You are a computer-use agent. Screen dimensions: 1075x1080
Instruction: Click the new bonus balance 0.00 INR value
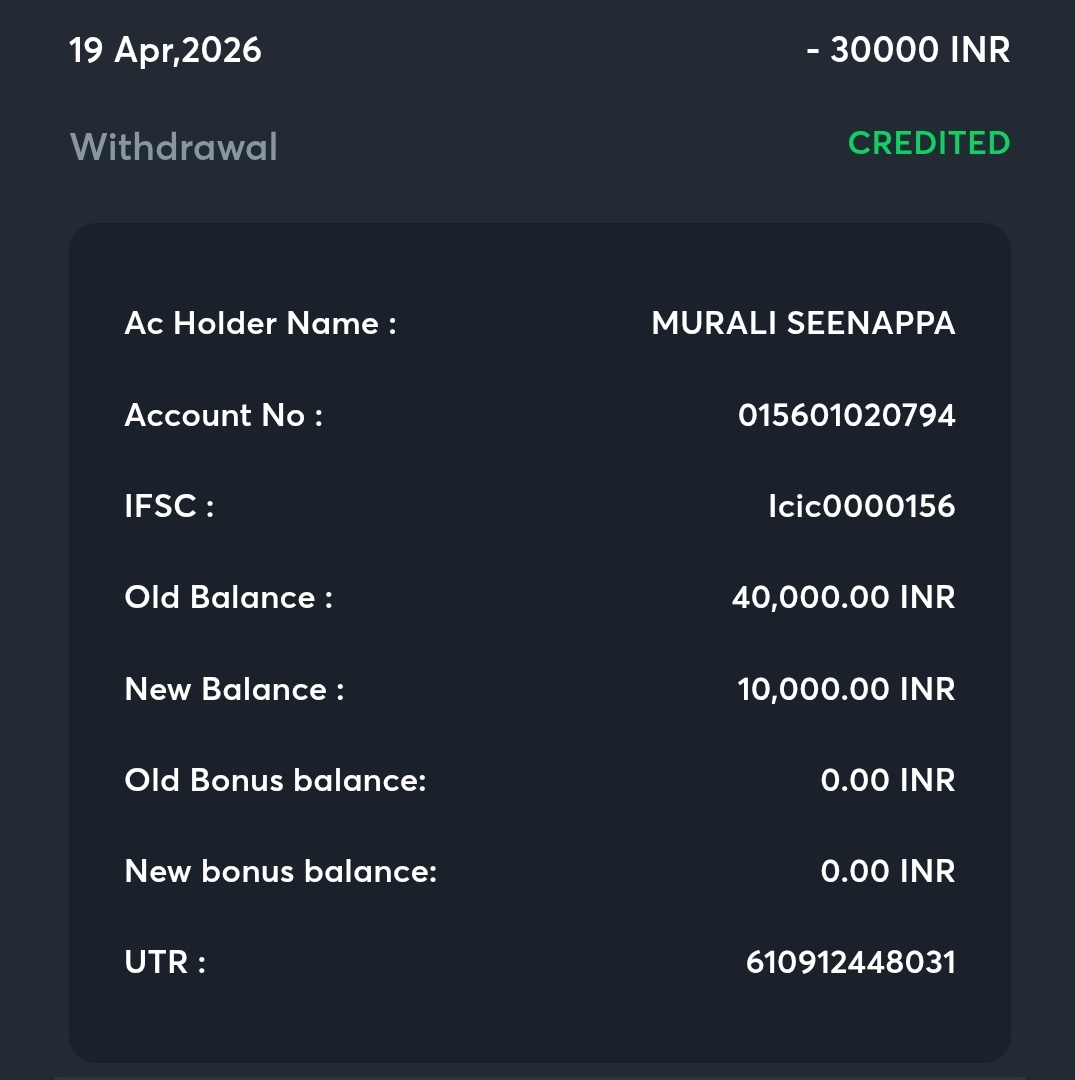coord(887,871)
